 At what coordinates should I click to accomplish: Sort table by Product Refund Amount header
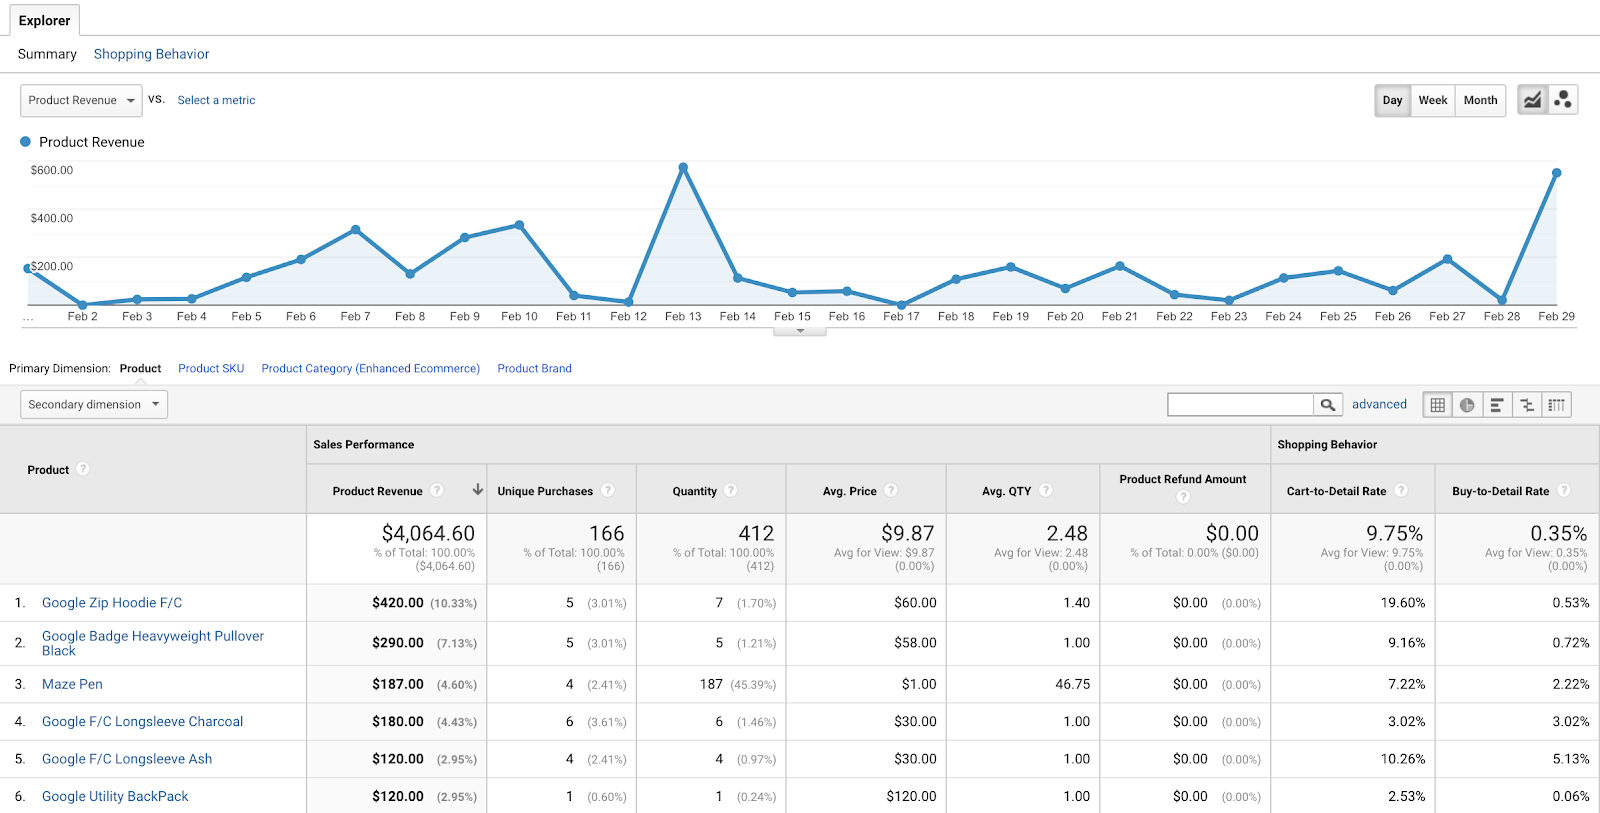[1183, 479]
